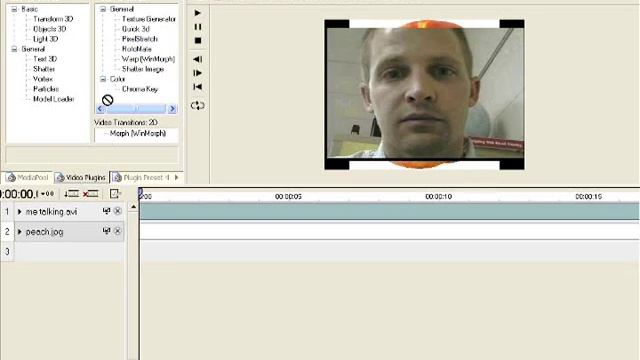
Task: Select Objects 3D plugin
Action: point(49,29)
